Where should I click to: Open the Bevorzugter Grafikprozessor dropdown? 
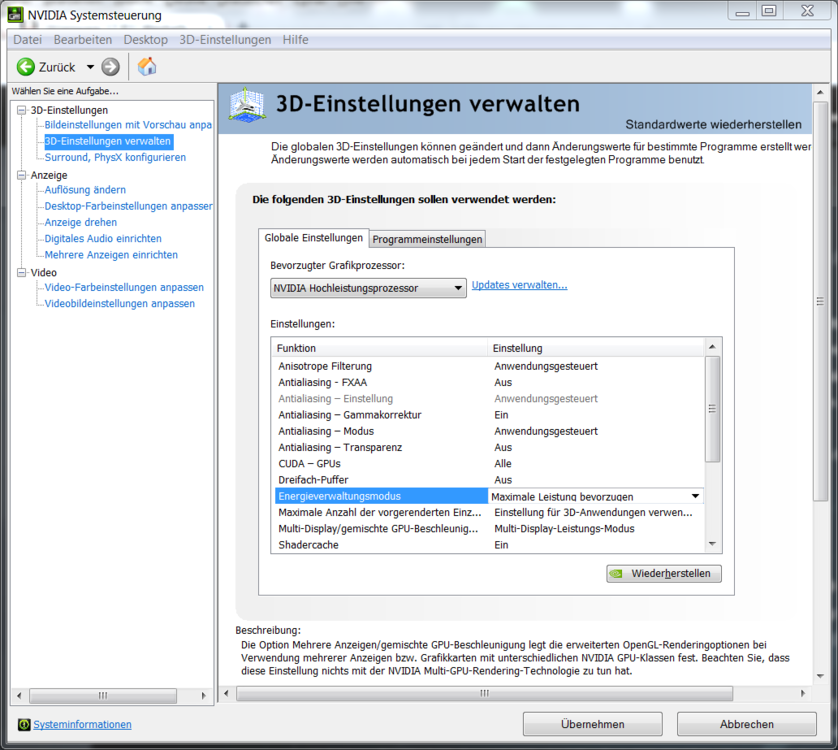[368, 289]
